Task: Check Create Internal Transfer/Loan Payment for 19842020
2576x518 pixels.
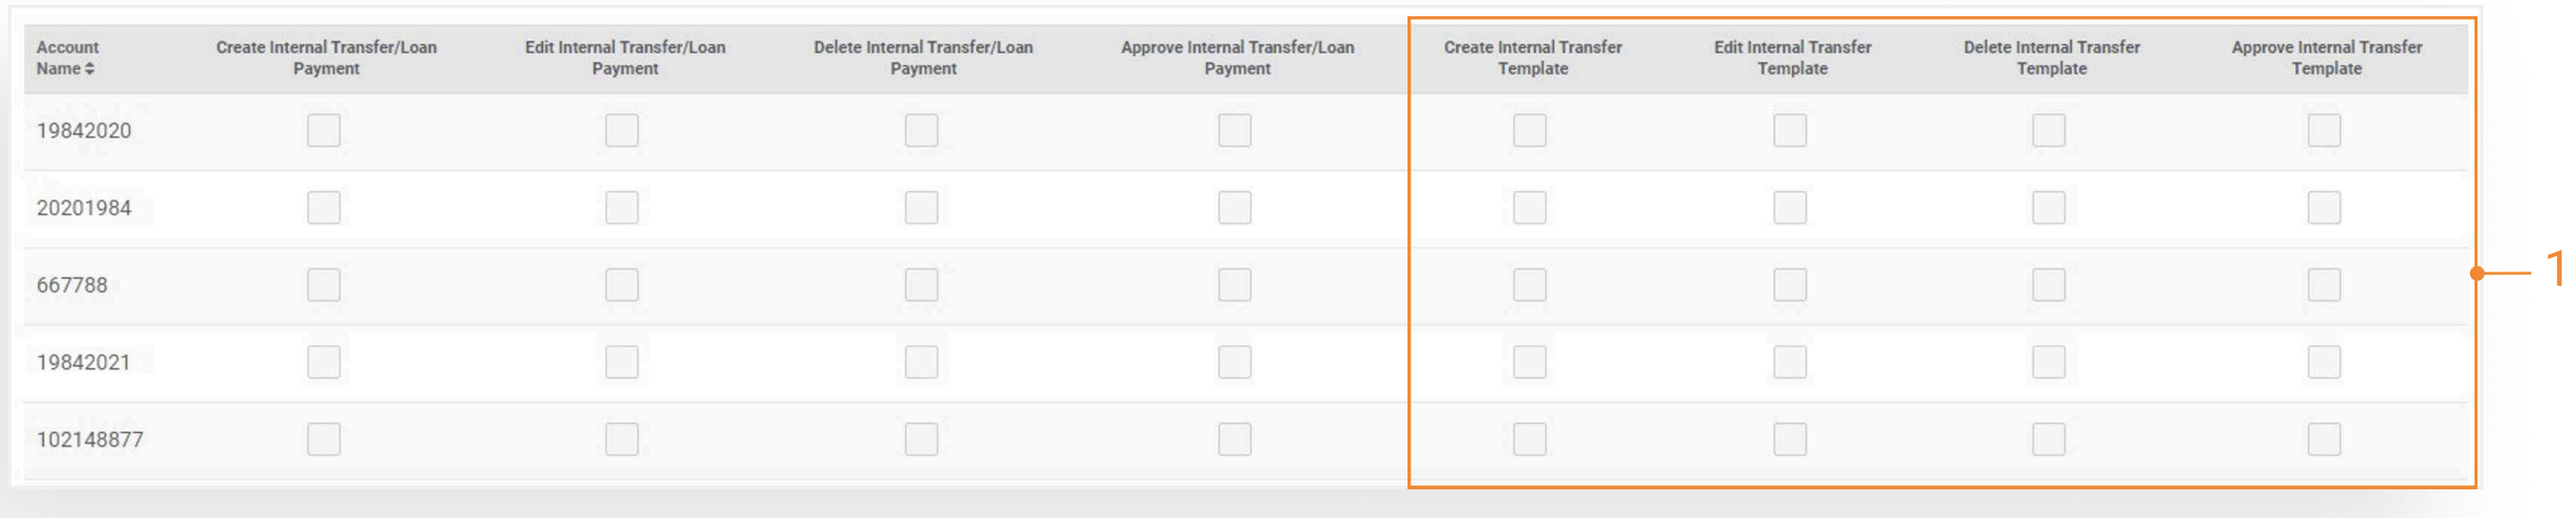Action: [x=323, y=130]
